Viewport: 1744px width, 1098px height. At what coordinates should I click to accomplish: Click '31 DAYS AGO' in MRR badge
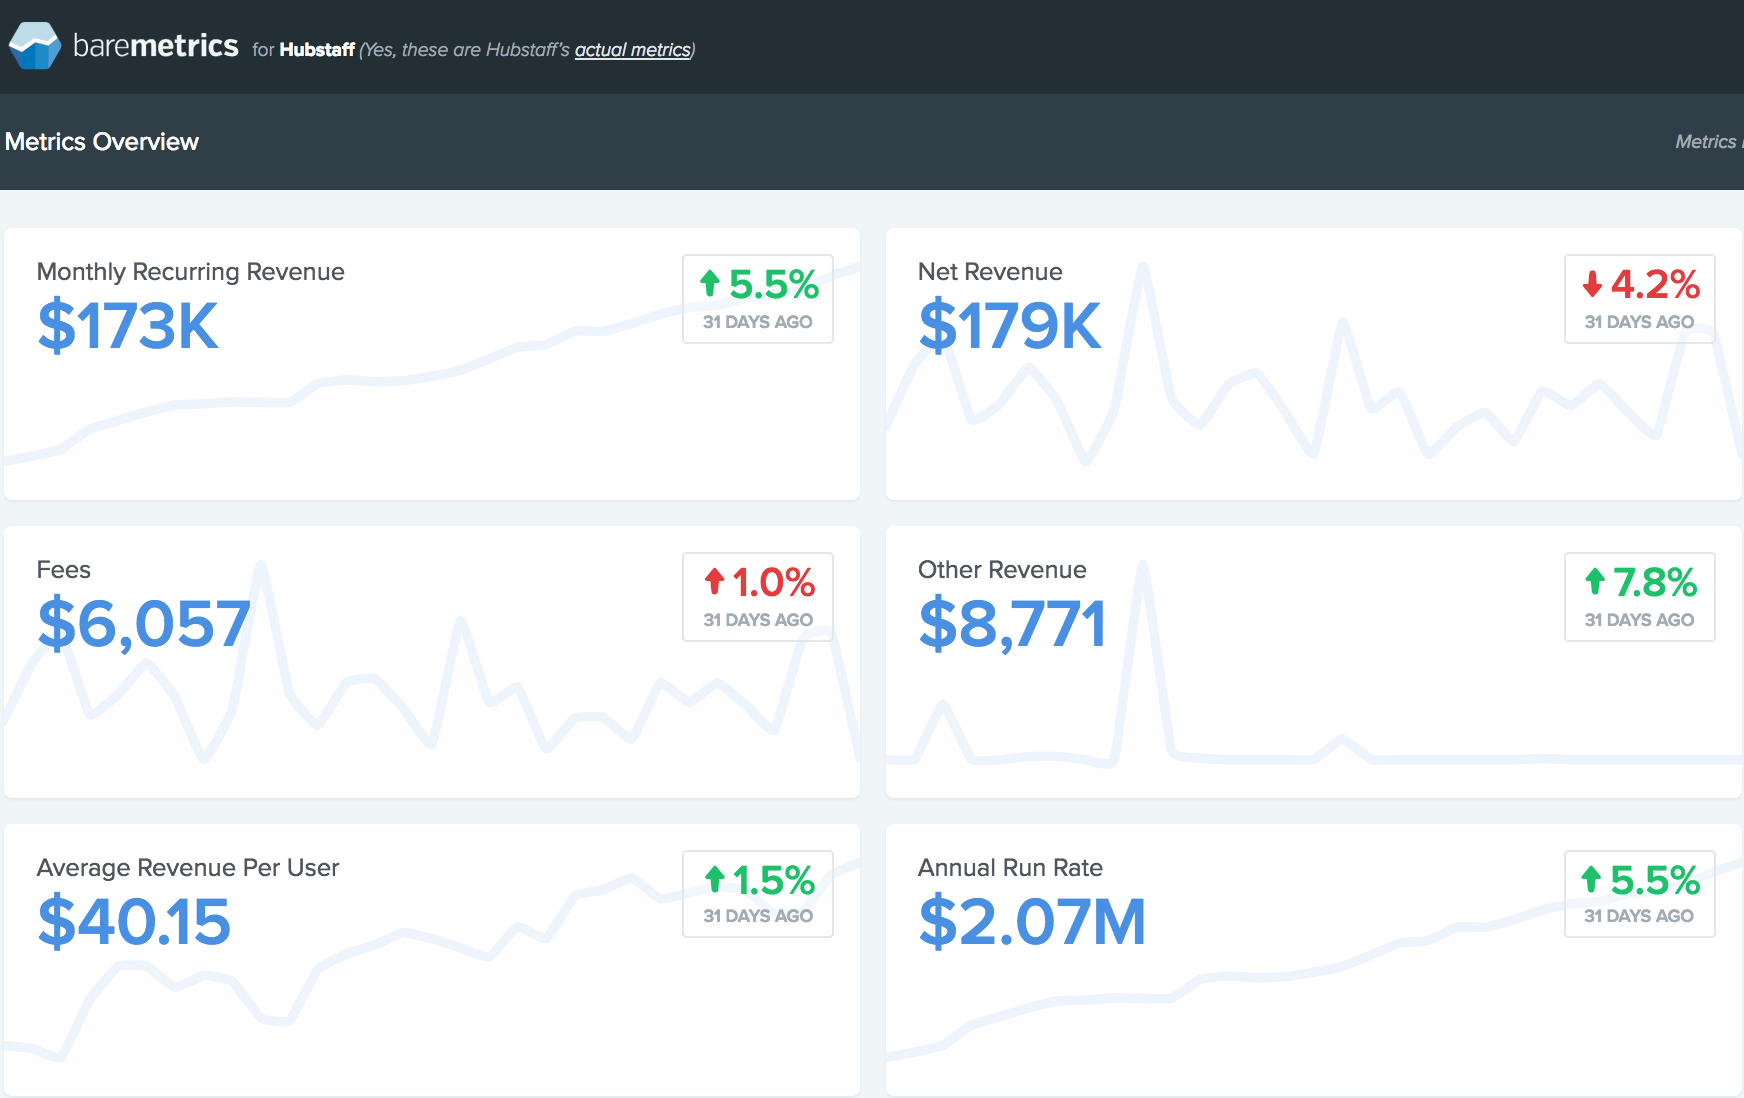pos(758,322)
